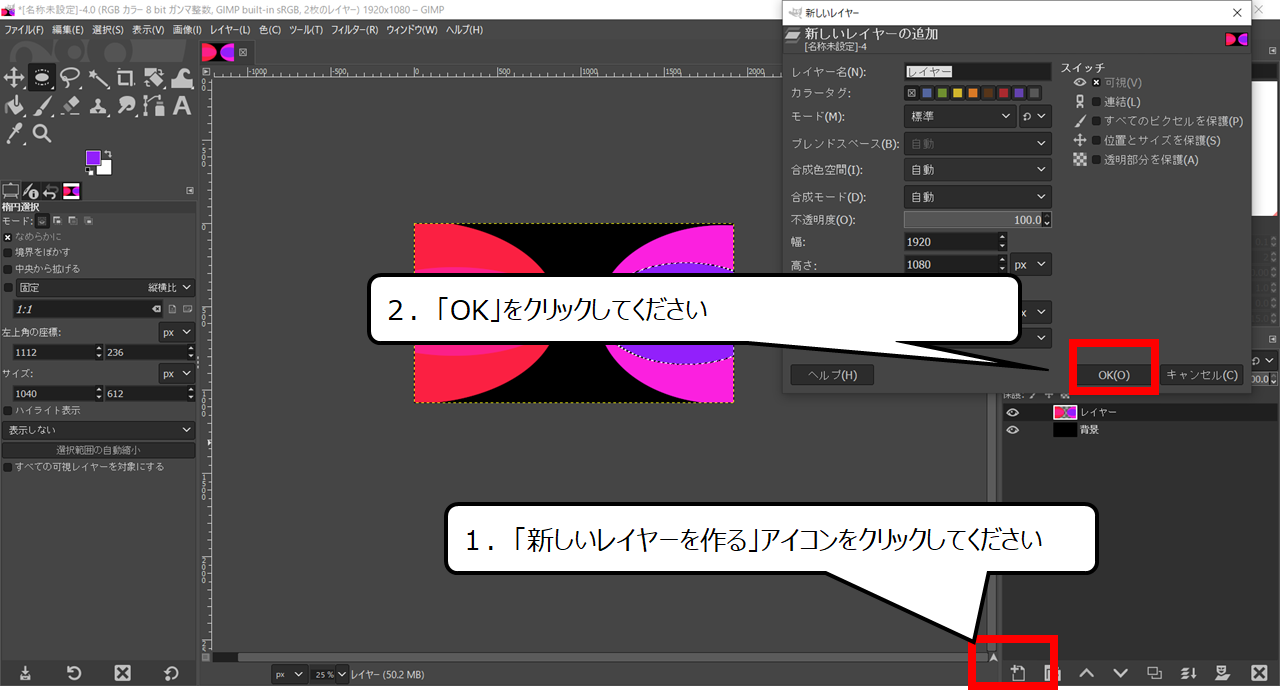This screenshot has height=690, width=1280.
Task: Open the フィルター(R) menu
Action: pos(354,30)
